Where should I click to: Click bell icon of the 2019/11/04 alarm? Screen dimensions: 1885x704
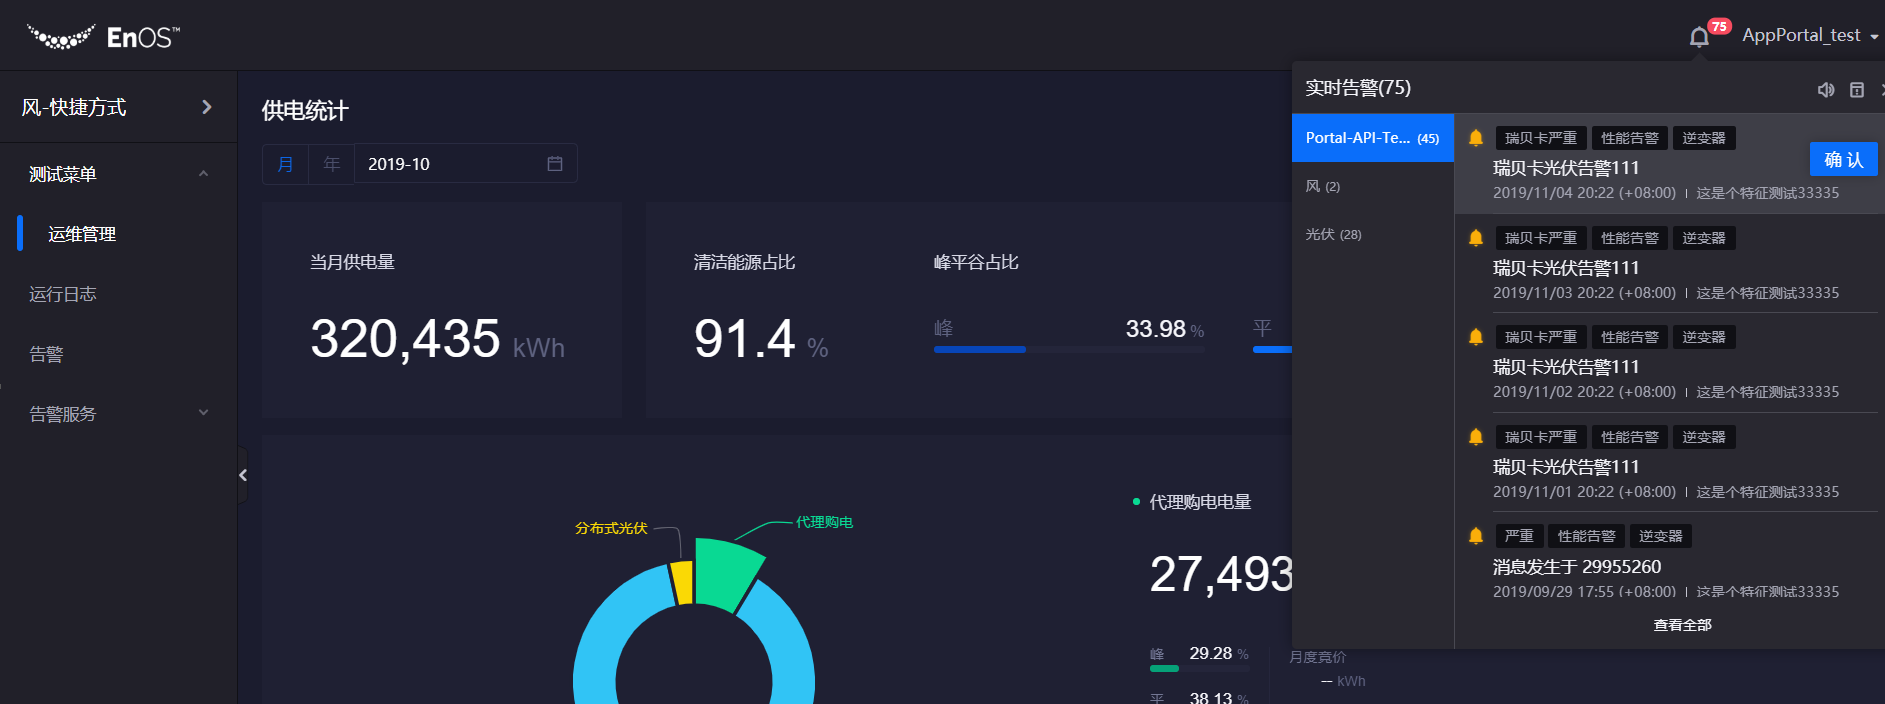coord(1475,138)
